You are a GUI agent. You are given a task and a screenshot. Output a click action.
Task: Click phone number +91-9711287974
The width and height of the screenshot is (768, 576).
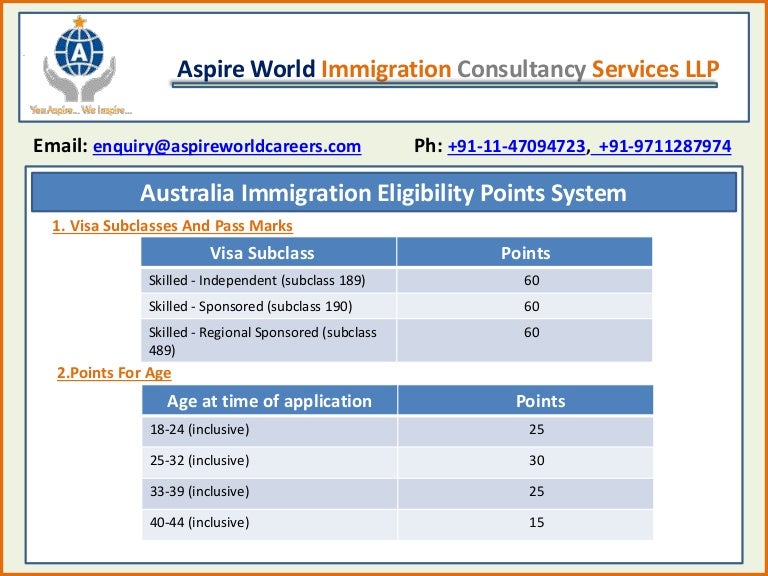coord(665,146)
